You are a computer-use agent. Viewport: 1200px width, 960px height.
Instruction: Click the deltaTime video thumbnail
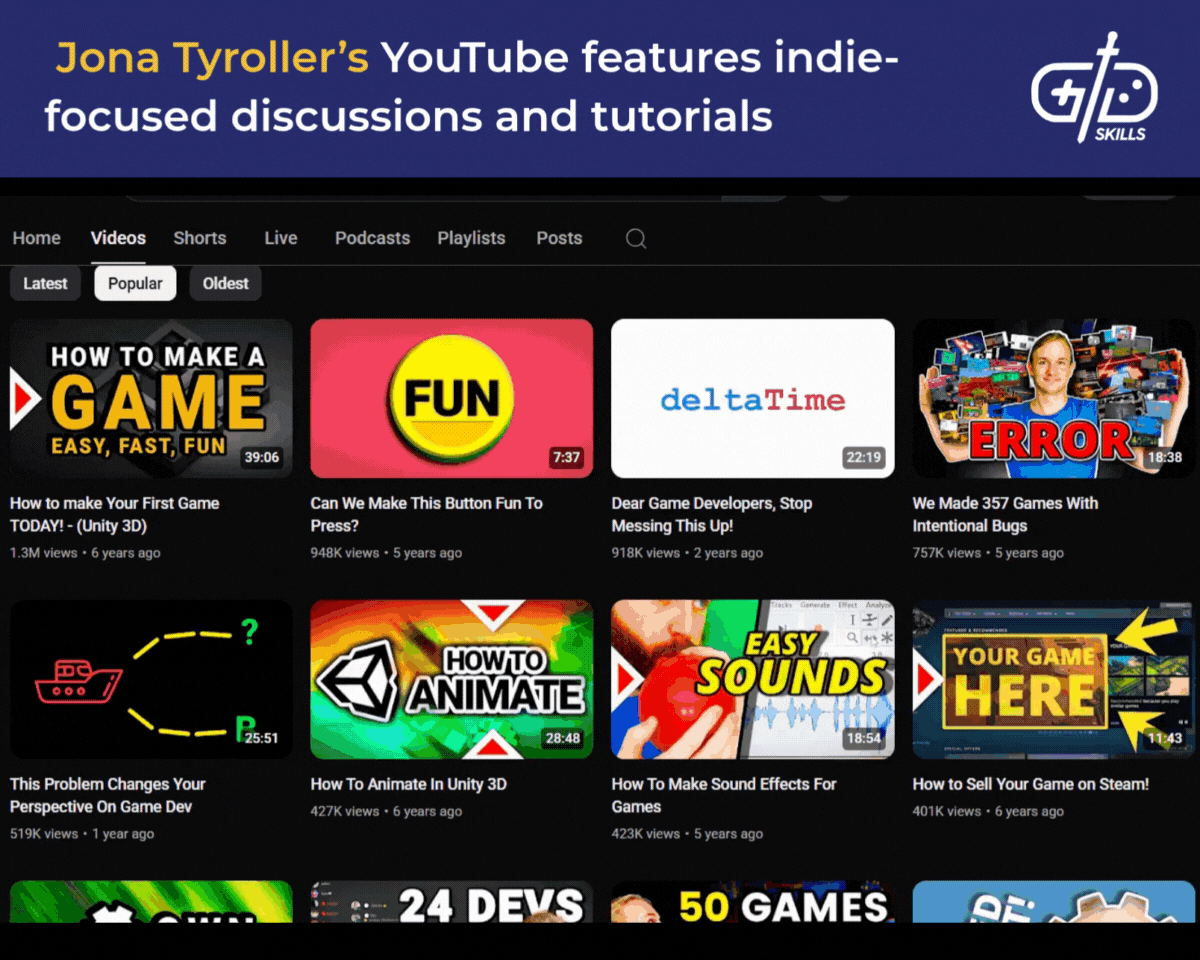[752, 398]
